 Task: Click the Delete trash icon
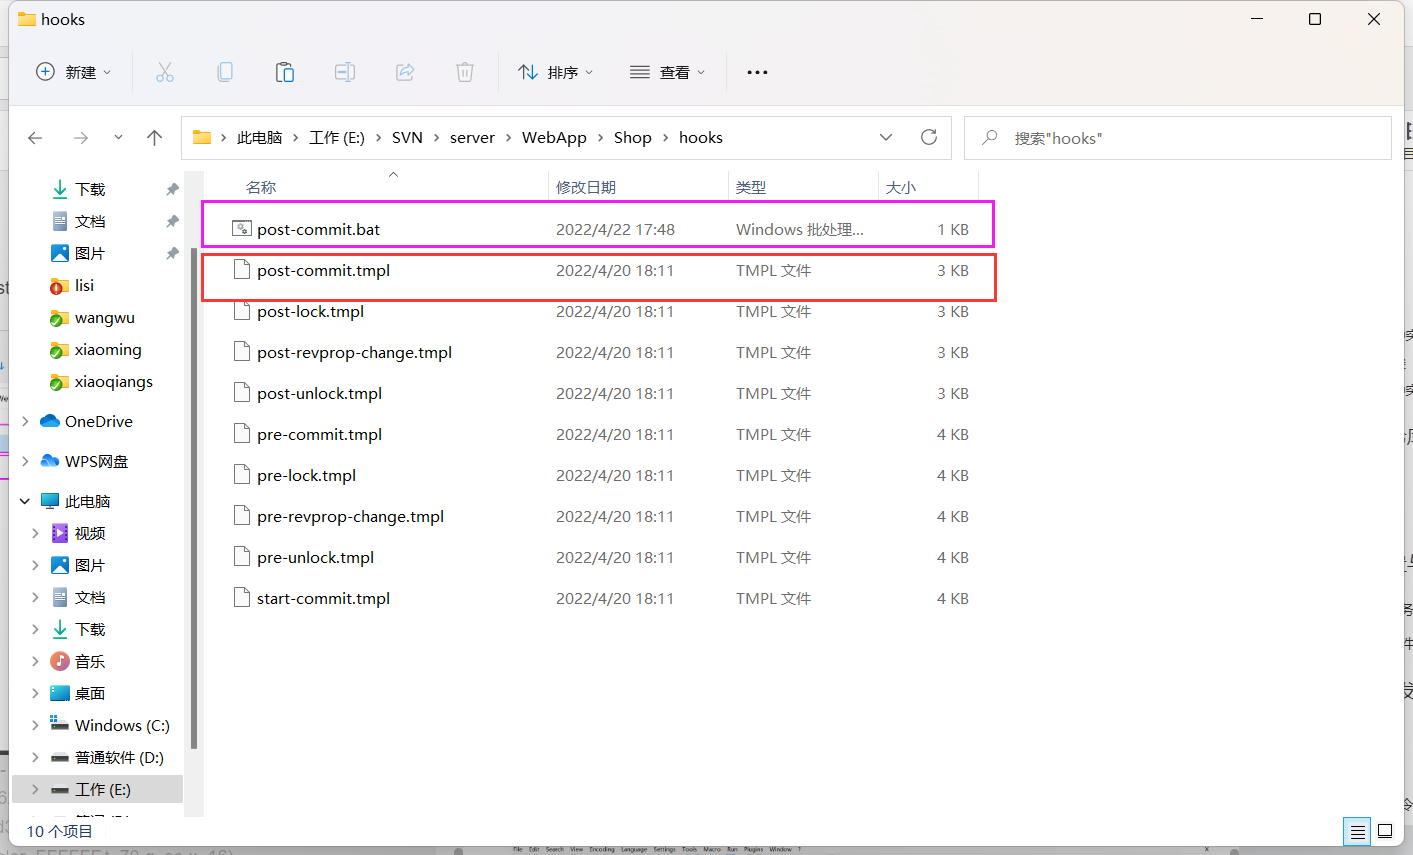465,72
